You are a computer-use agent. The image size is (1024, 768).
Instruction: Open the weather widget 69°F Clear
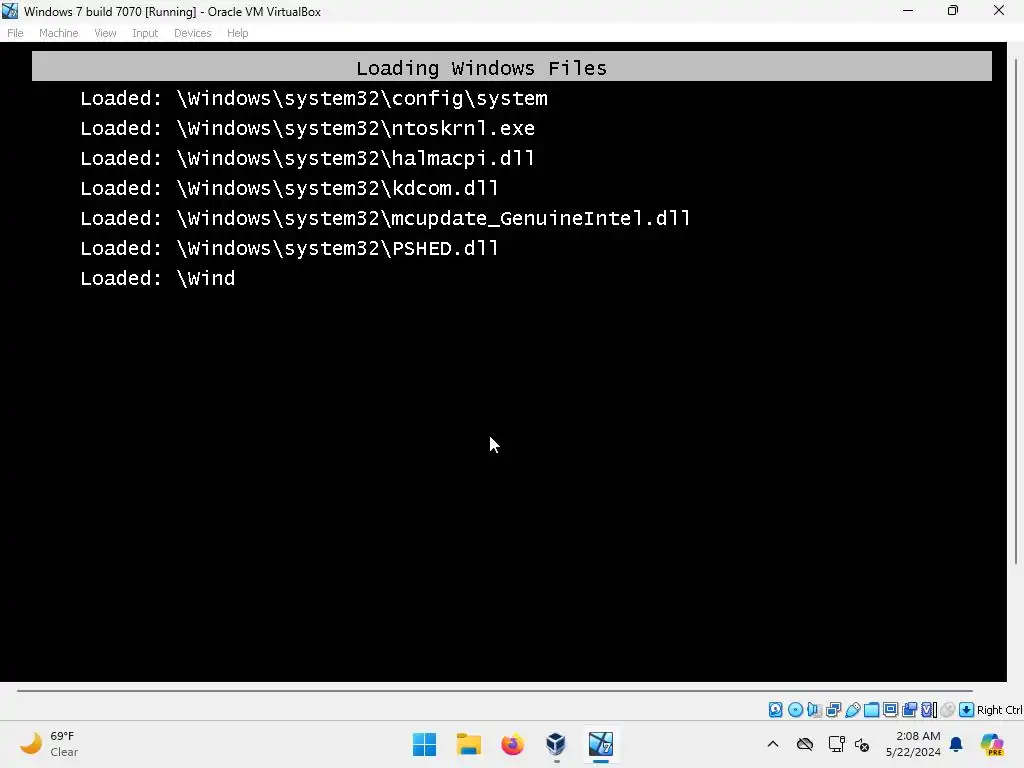[x=49, y=744]
